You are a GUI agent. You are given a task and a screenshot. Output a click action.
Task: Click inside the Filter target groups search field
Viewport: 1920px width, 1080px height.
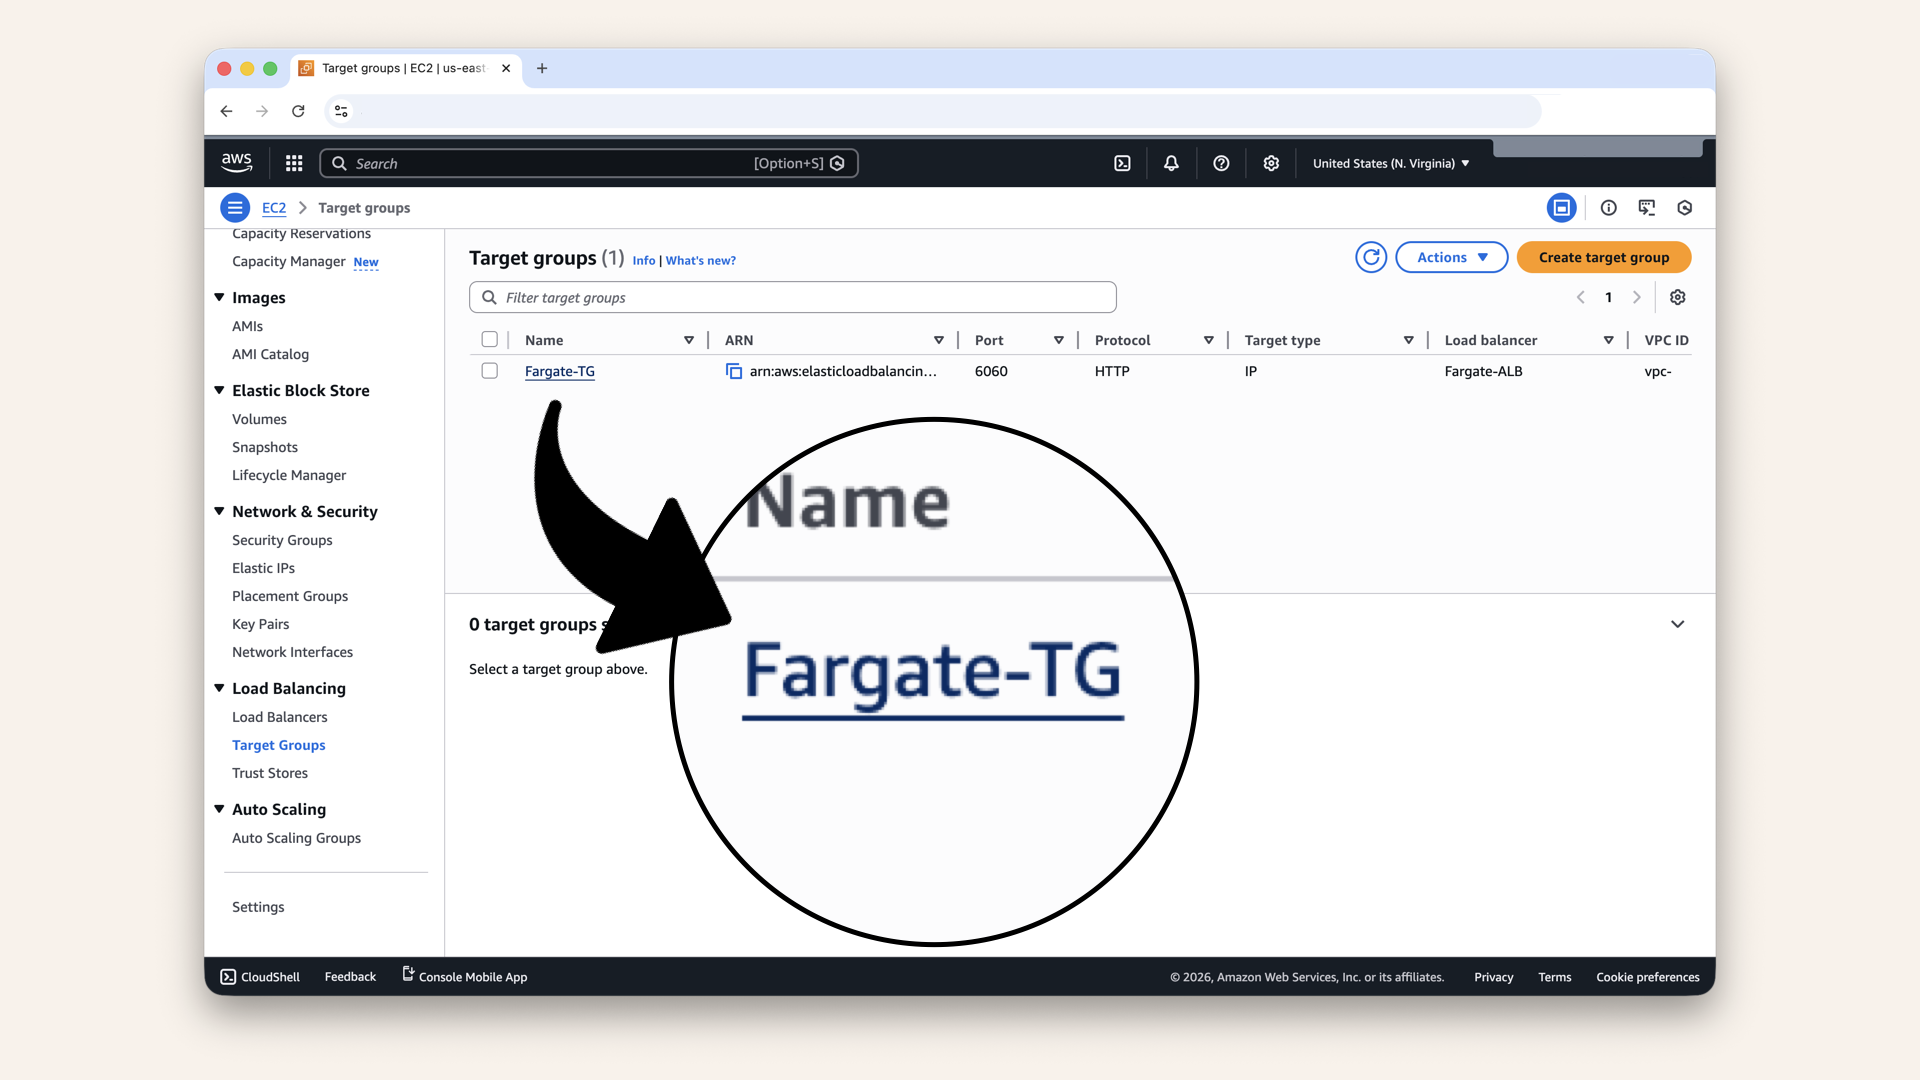click(792, 297)
